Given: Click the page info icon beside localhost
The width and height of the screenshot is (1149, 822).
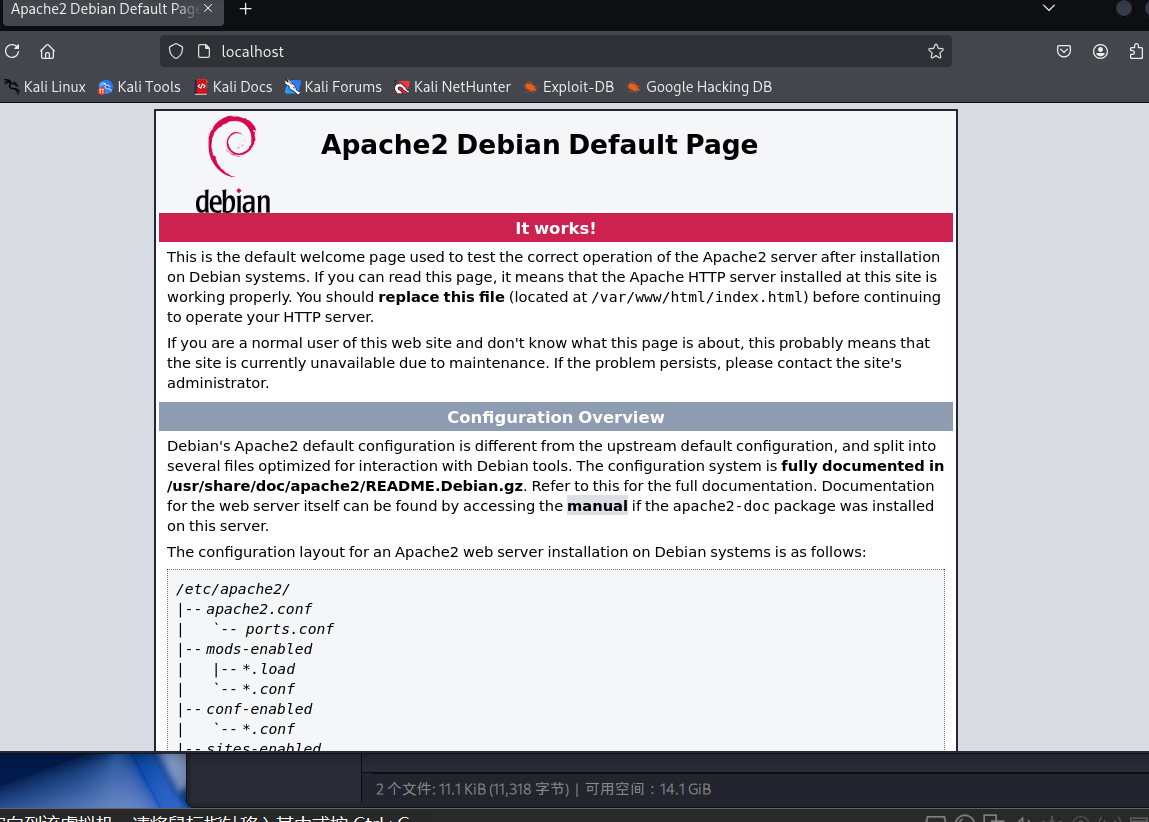Looking at the screenshot, I should (204, 51).
